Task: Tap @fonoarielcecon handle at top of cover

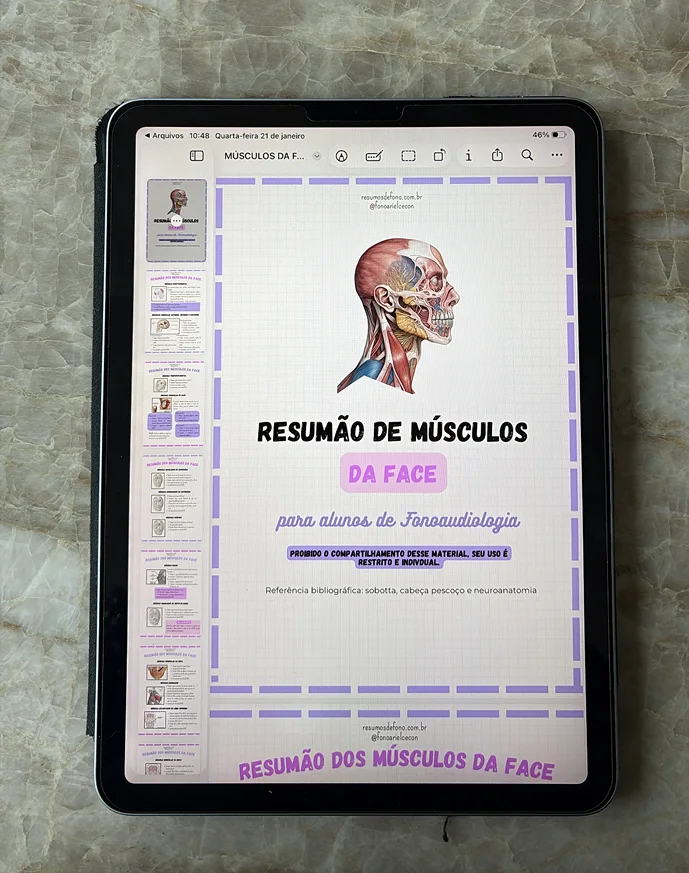Action: [x=391, y=206]
